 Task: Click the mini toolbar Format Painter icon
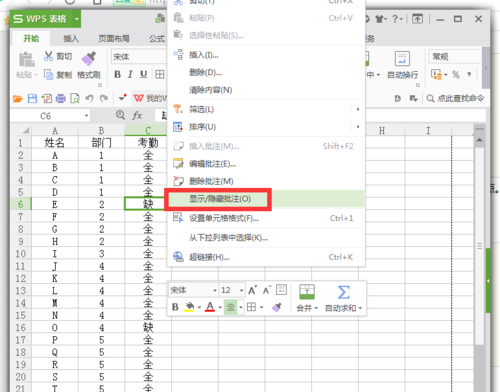tap(277, 307)
